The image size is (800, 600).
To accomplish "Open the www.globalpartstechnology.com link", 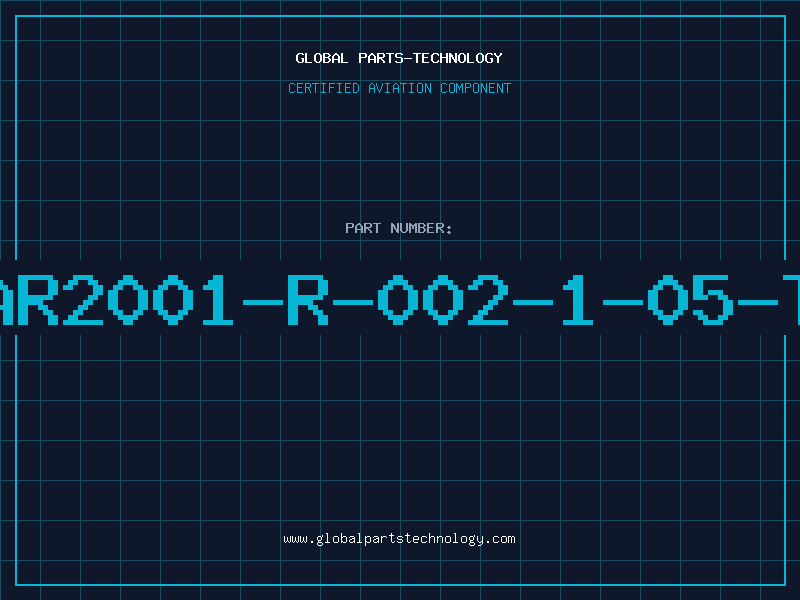I will click(399, 539).
